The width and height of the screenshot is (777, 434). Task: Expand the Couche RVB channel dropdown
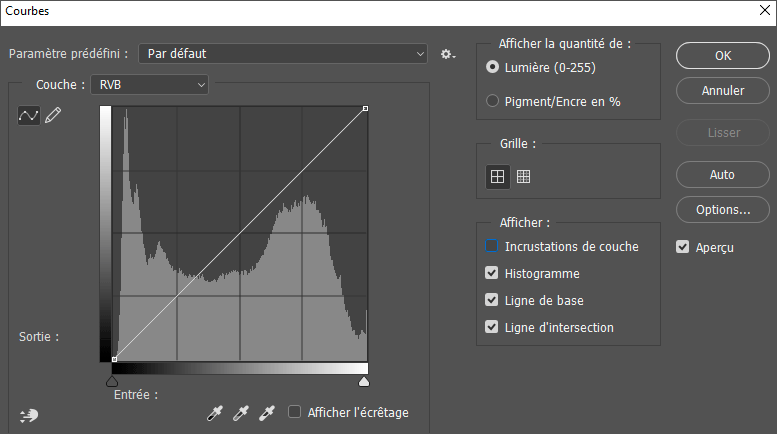coord(149,85)
